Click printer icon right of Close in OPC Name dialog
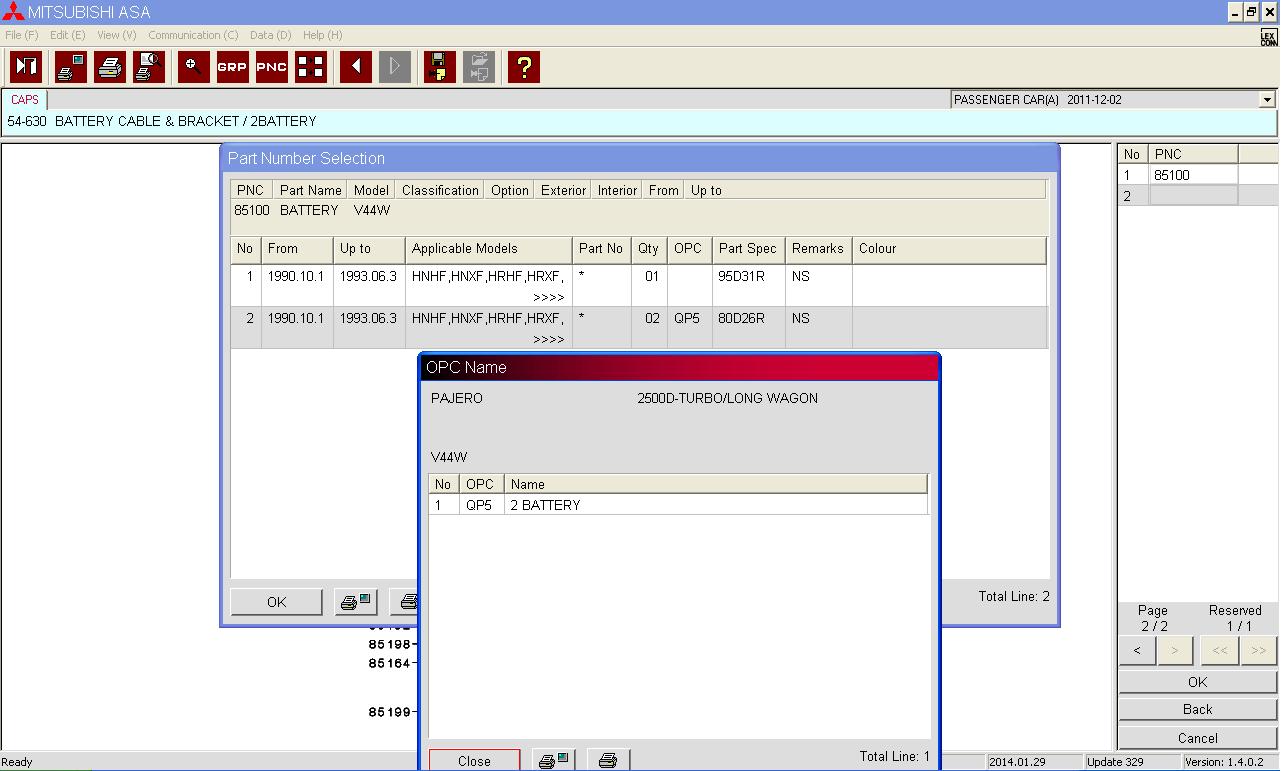Viewport: 1282px width, 771px height. point(607,761)
